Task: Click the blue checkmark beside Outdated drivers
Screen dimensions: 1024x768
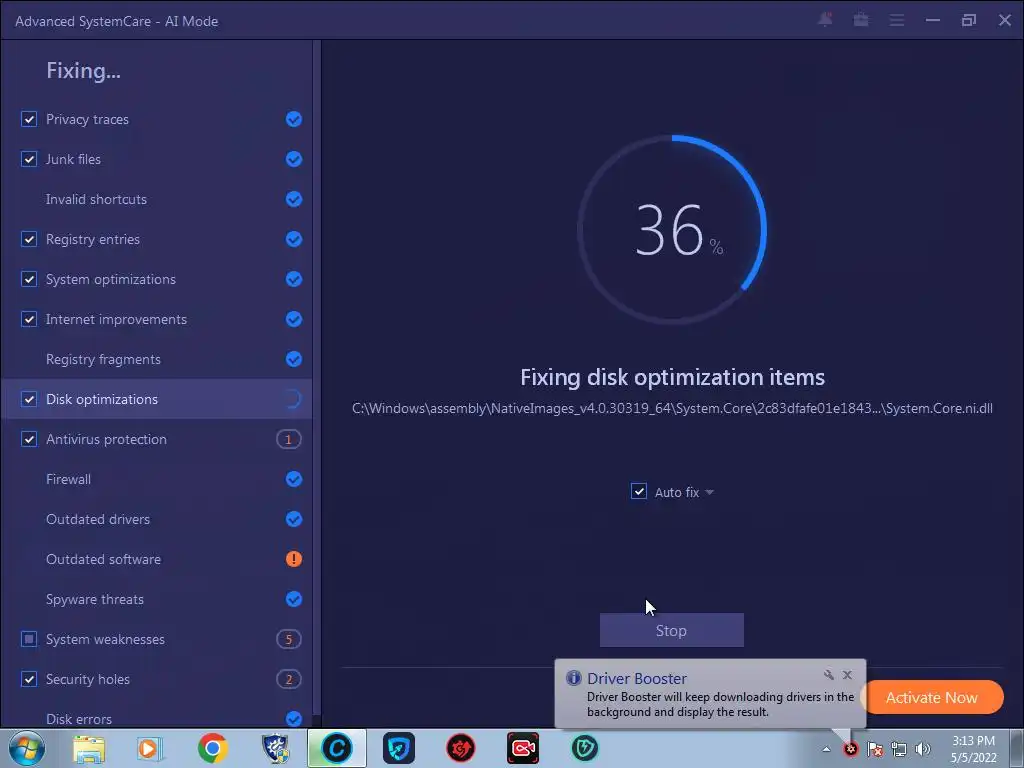Action: (x=294, y=519)
